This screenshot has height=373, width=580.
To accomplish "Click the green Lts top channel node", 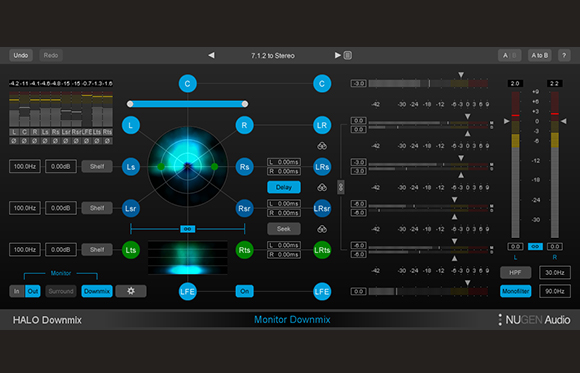I will click(131, 250).
